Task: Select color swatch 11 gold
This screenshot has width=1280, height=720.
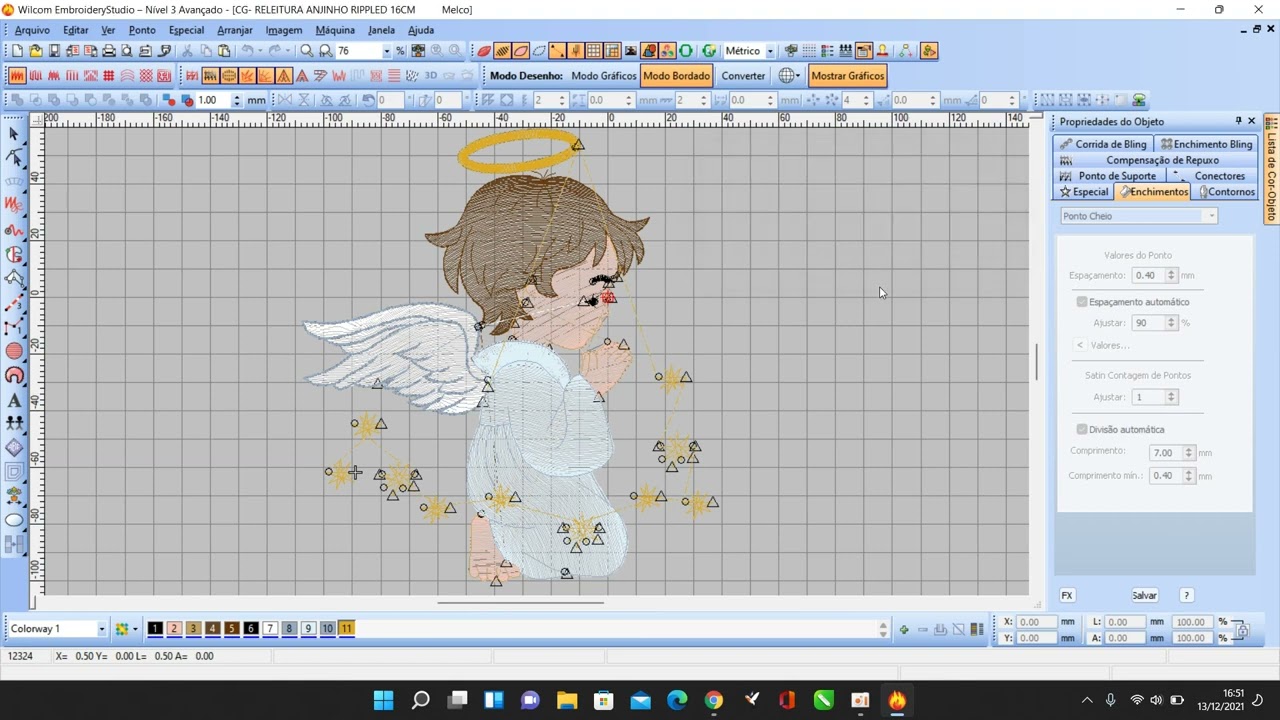Action: pos(346,629)
